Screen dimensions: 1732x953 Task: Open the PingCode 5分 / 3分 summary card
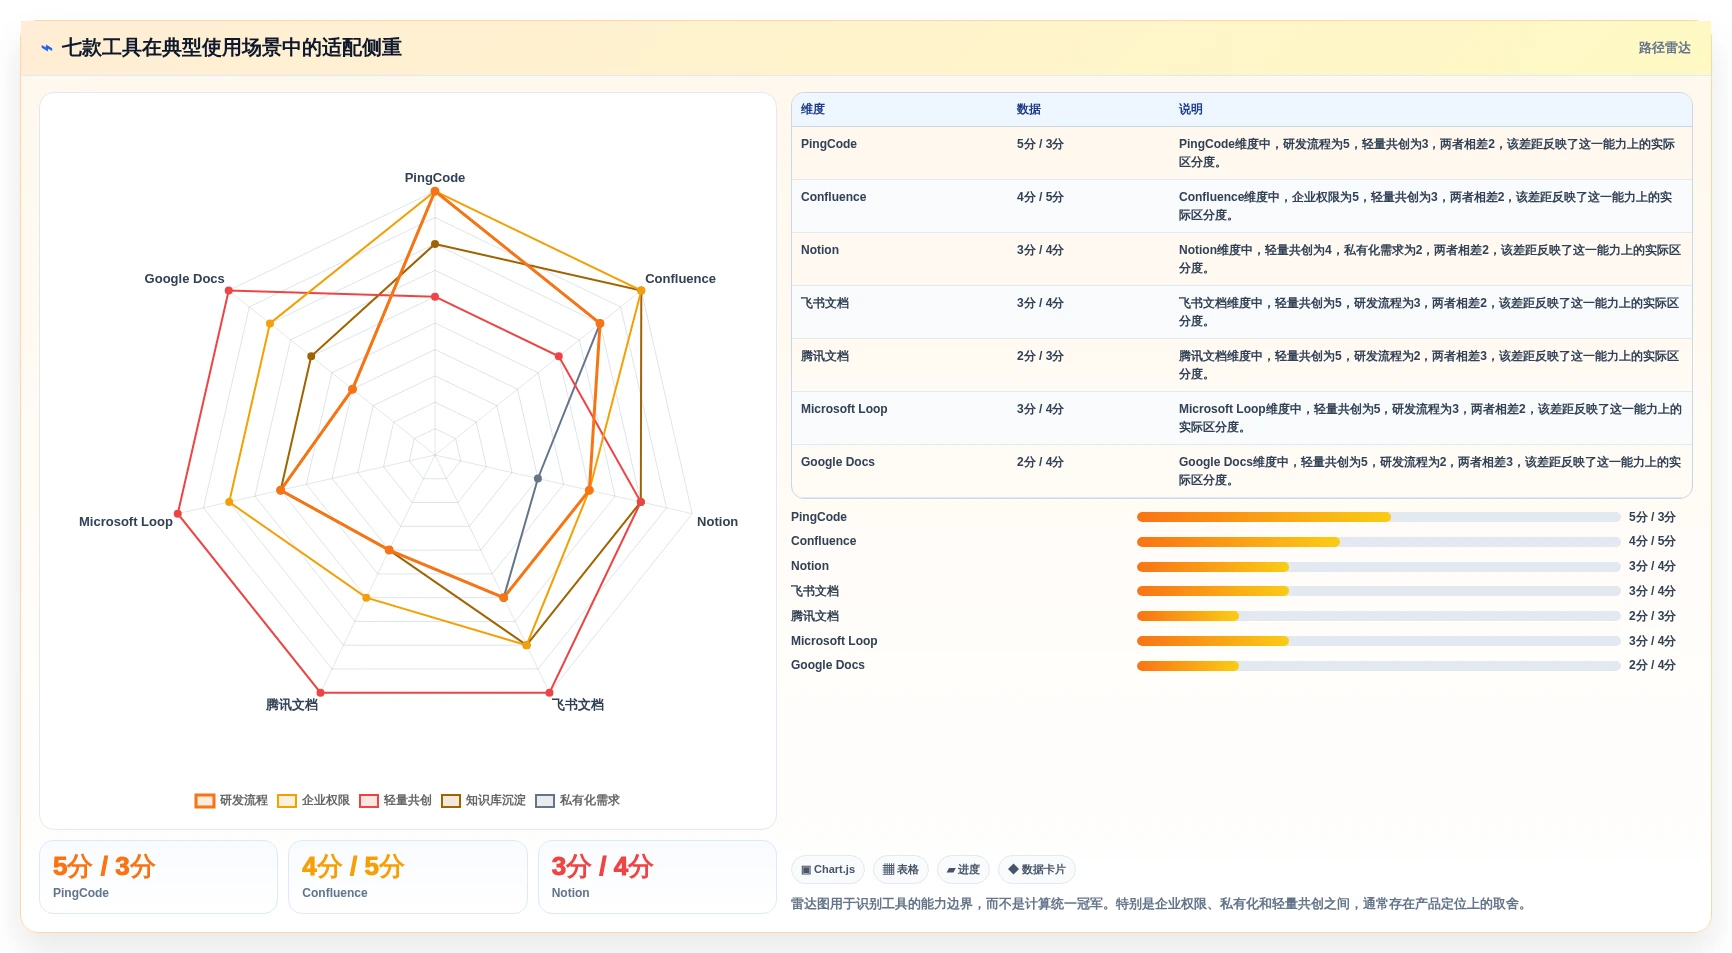coord(158,877)
